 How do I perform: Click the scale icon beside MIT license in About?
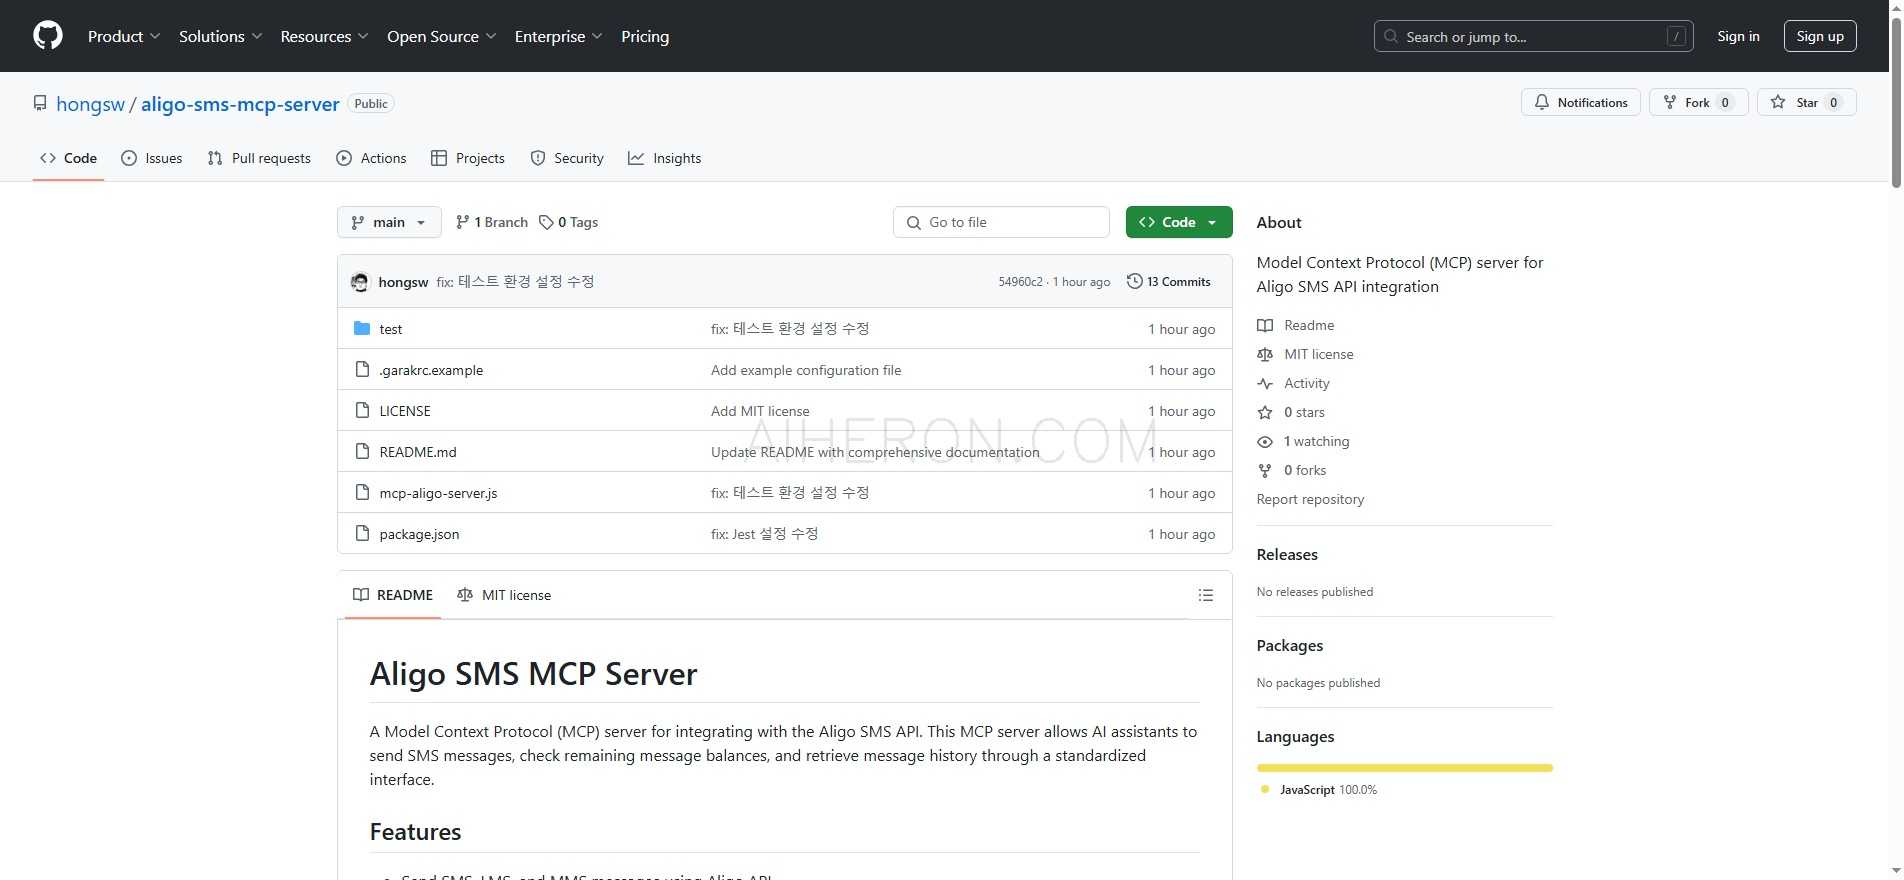point(1265,354)
